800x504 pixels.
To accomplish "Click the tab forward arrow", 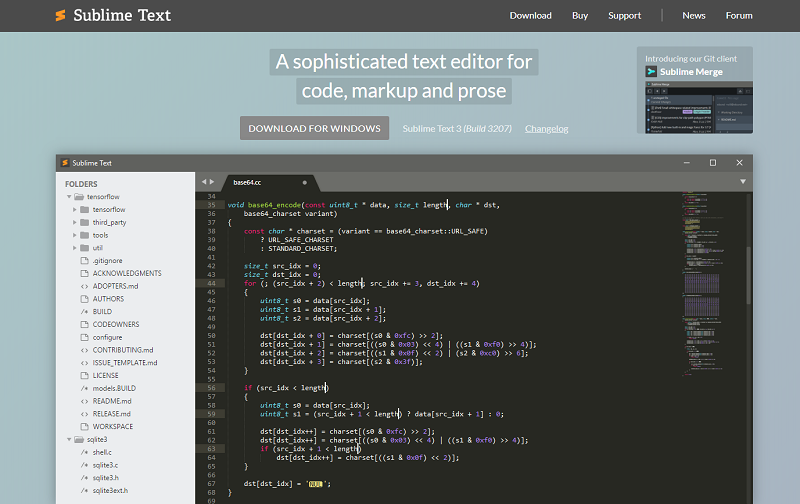I will pos(212,182).
